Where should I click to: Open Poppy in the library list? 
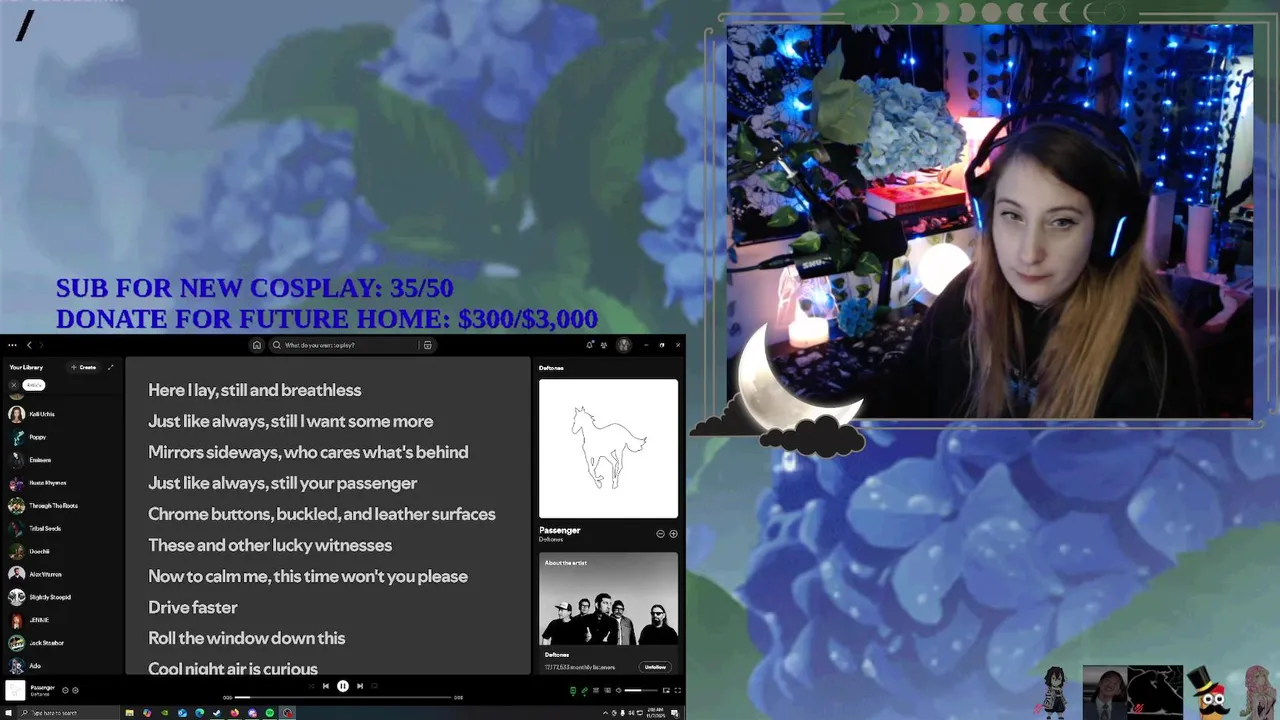(x=62, y=437)
